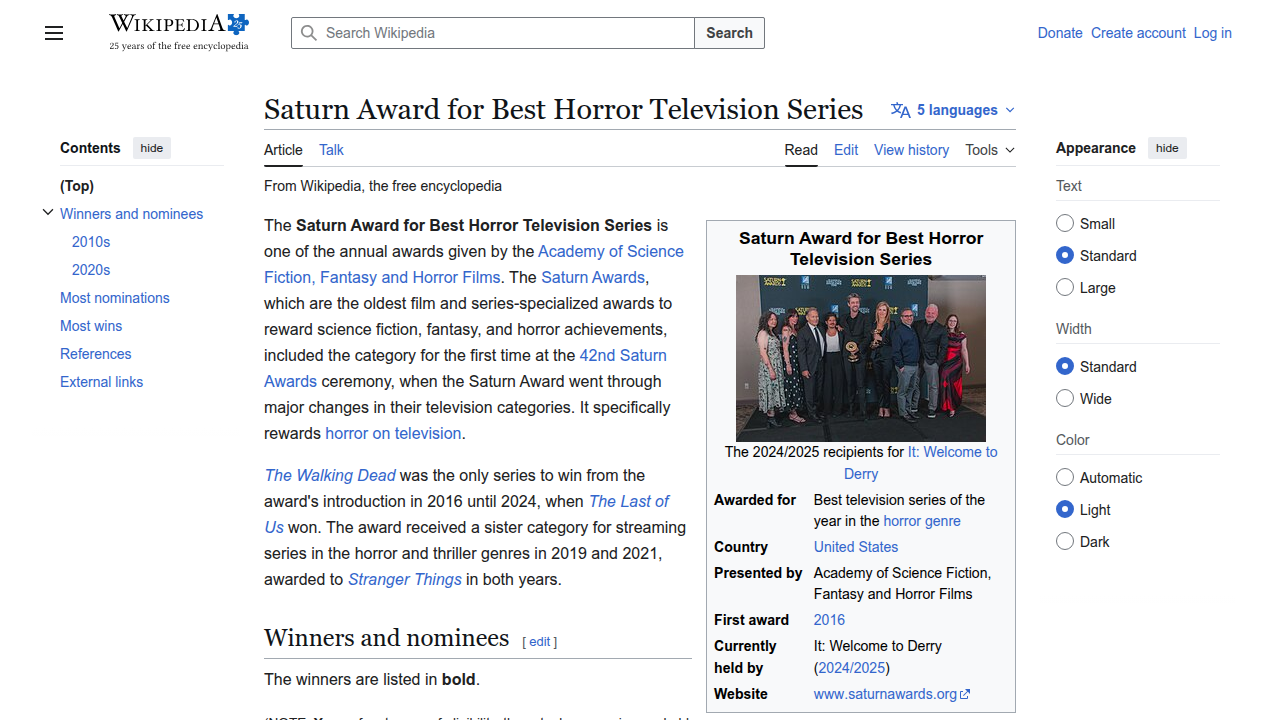Select the Dark color option
This screenshot has width=1280, height=720.
click(x=1065, y=541)
